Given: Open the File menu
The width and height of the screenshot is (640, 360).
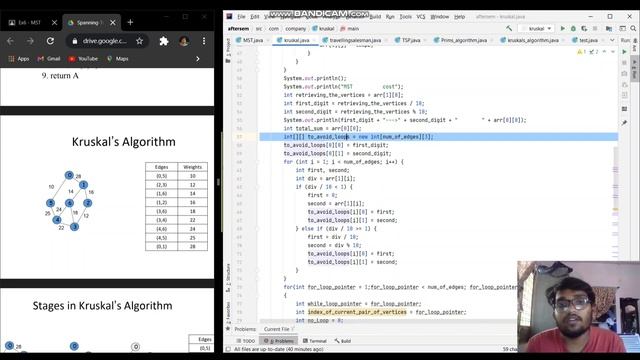Looking at the screenshot, I should (x=241, y=17).
